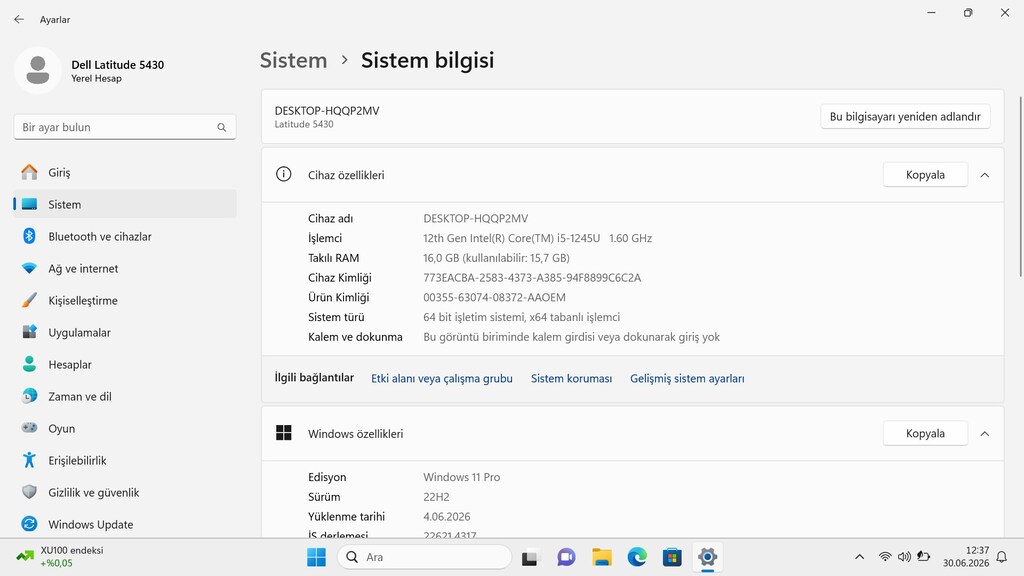The height and width of the screenshot is (576, 1024).
Task: Show hidden tray icons chevron
Action: point(859,557)
